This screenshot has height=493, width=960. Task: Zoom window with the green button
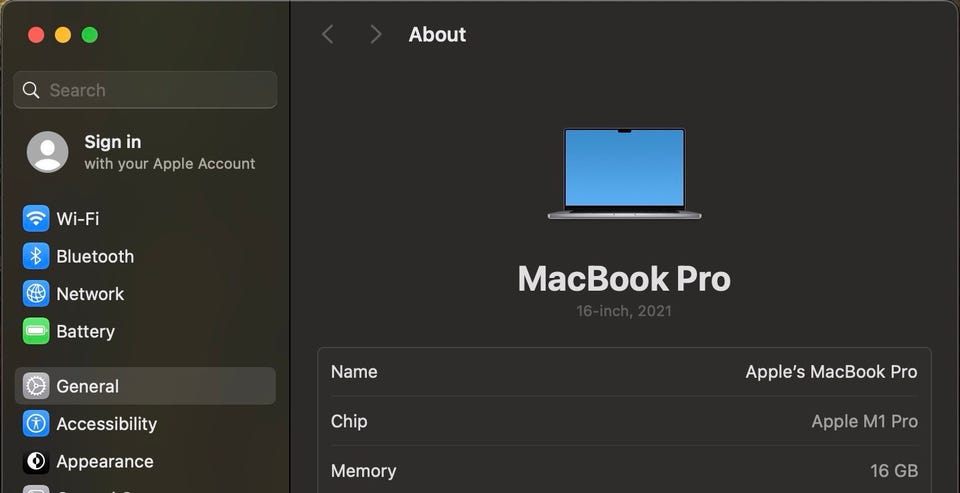(x=90, y=35)
